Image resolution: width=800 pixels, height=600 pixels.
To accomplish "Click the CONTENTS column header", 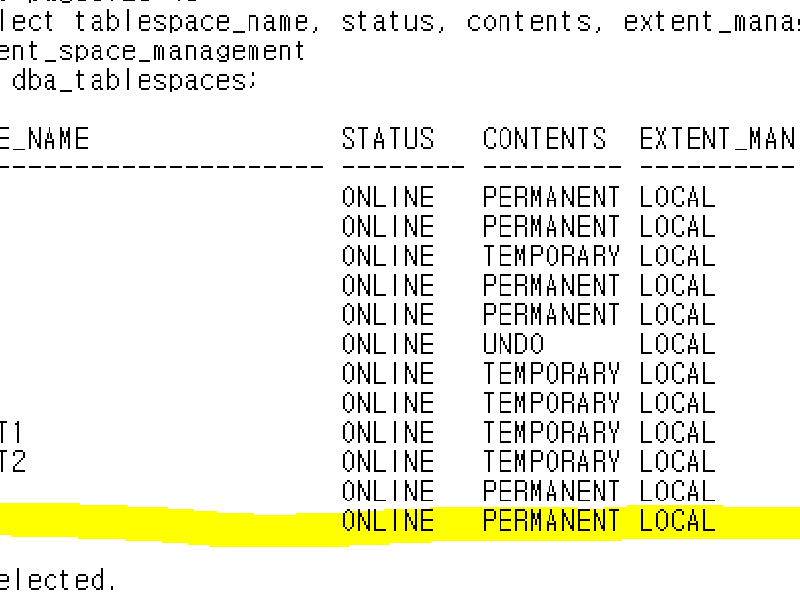I will [544, 139].
